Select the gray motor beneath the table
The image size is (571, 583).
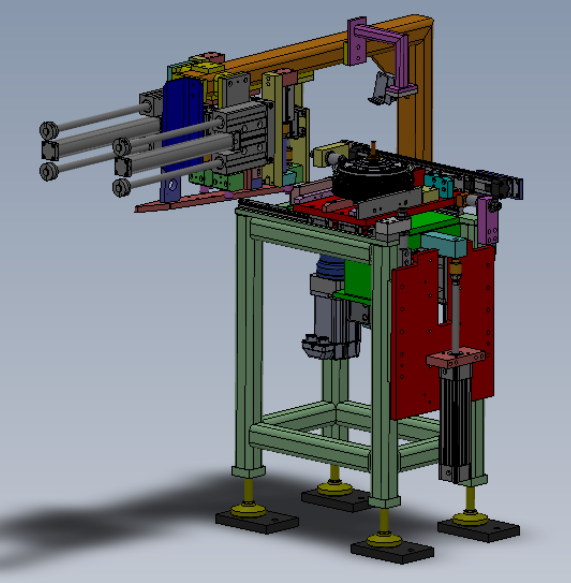[x=333, y=316]
